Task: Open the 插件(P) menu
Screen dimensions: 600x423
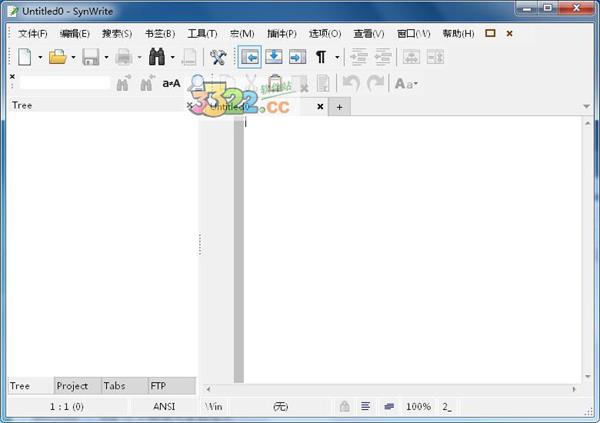Action: (x=282, y=34)
